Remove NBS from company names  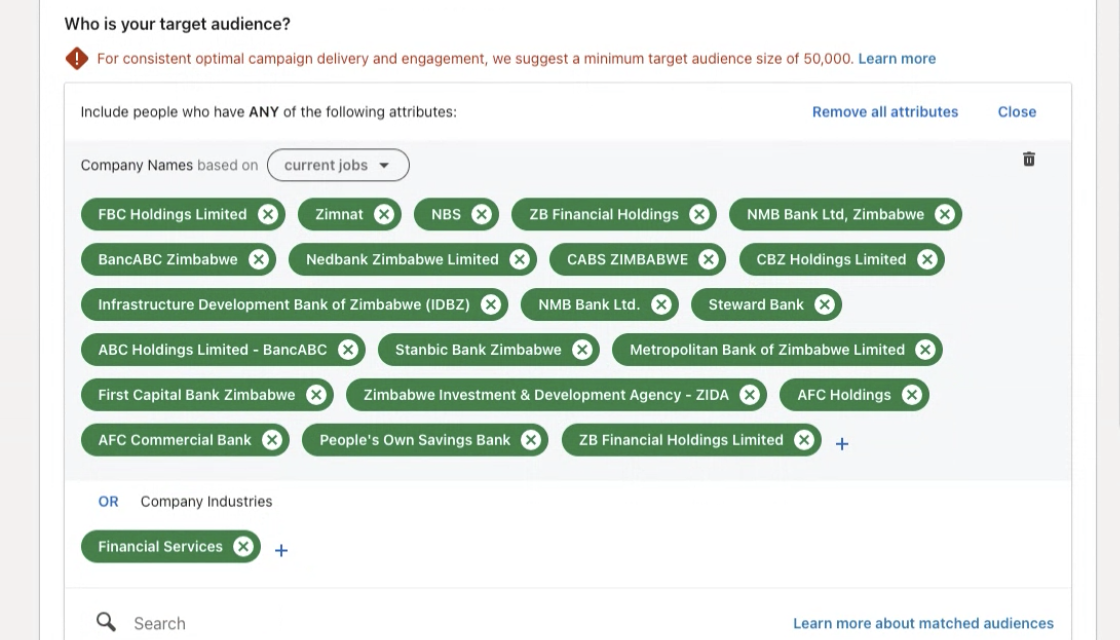click(x=481, y=214)
